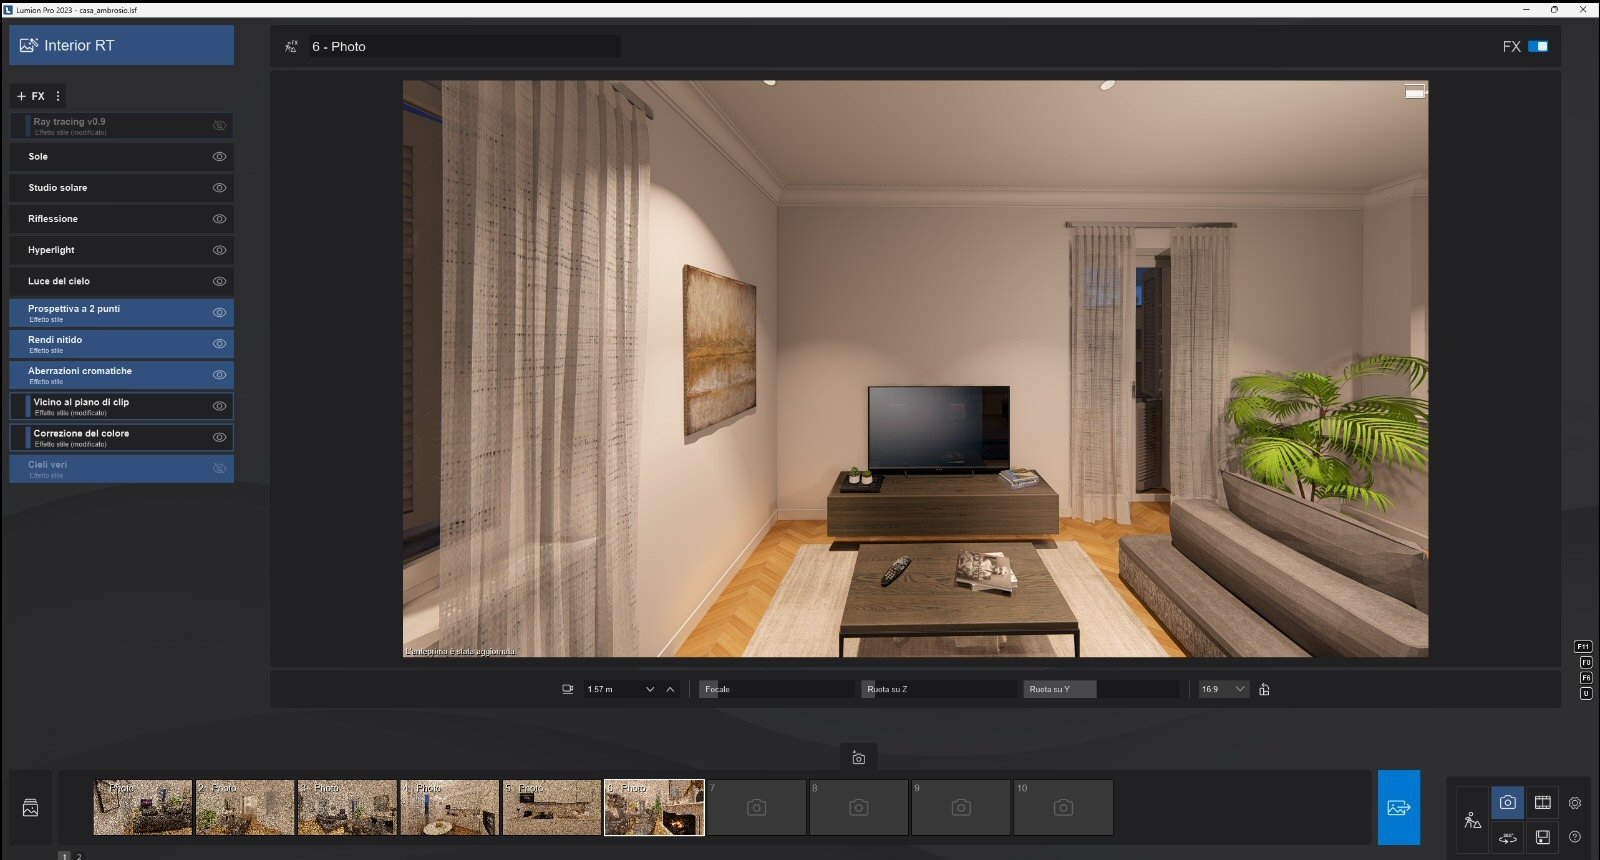Raise camera height with the up chevron

tap(670, 689)
